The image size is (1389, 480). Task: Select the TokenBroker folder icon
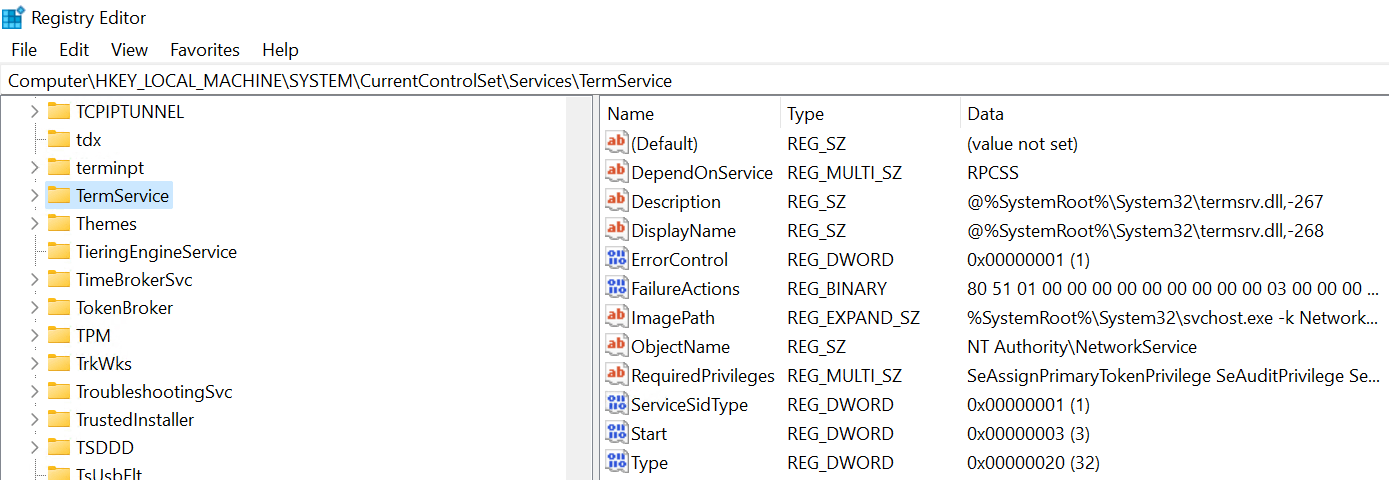(59, 307)
